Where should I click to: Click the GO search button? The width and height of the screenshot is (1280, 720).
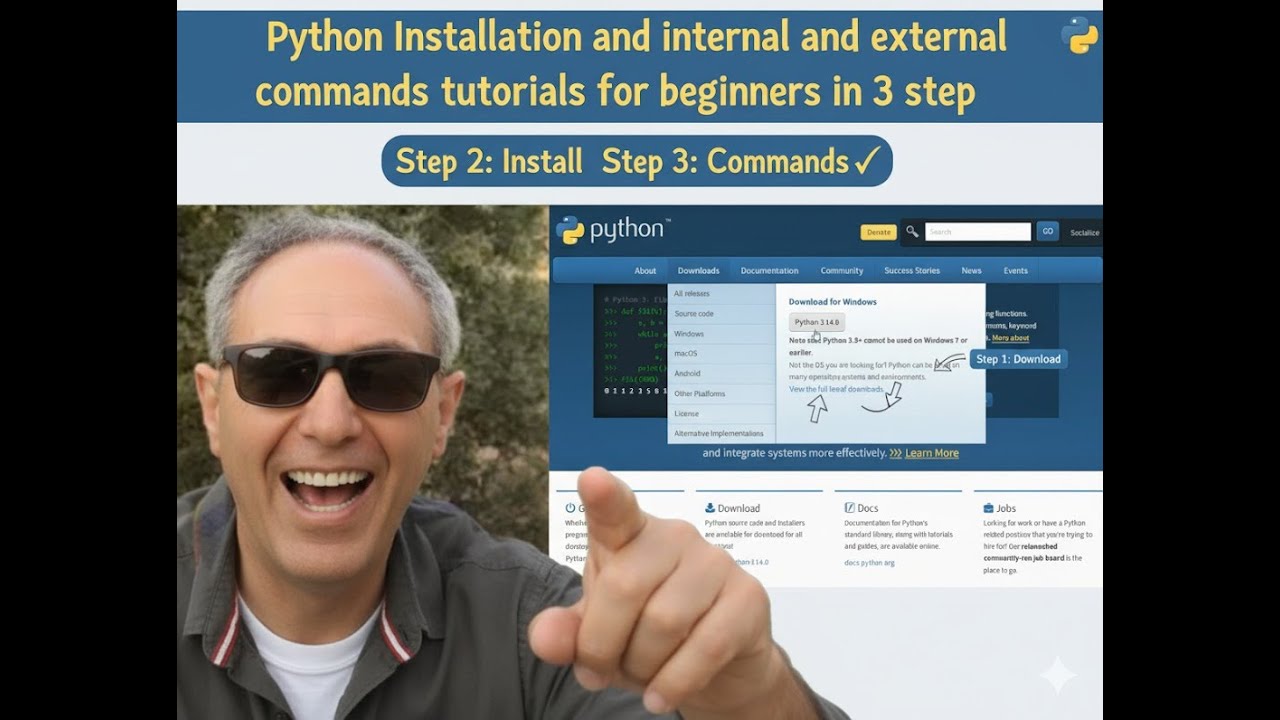click(x=1047, y=231)
